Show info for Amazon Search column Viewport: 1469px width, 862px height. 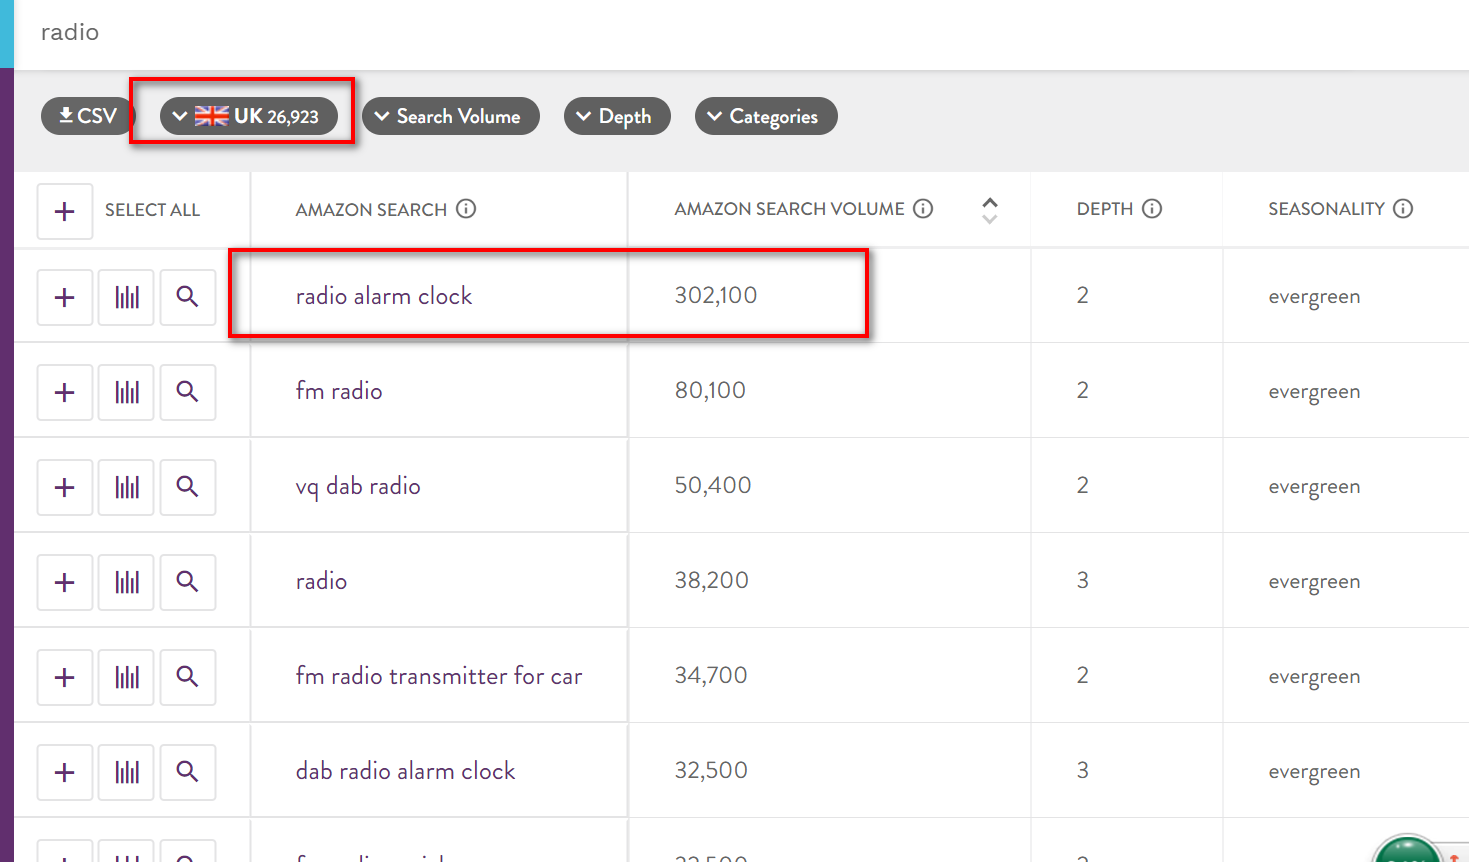tap(466, 209)
